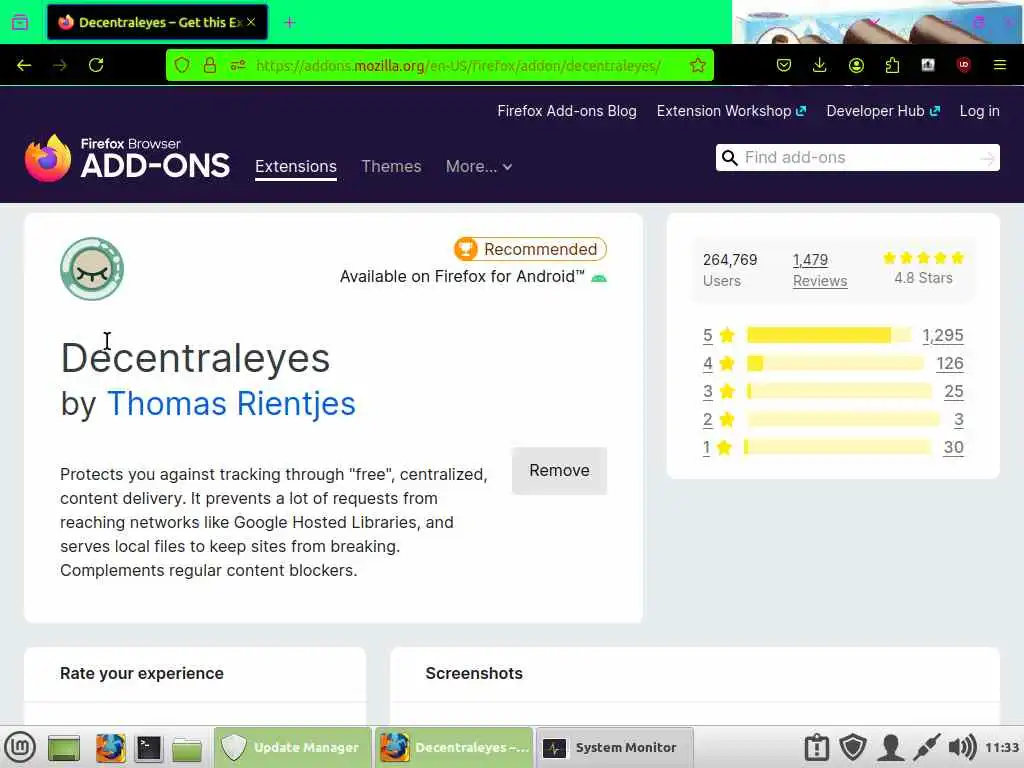Click the clipboard notification tray icon
The image size is (1024, 768).
tap(816, 747)
